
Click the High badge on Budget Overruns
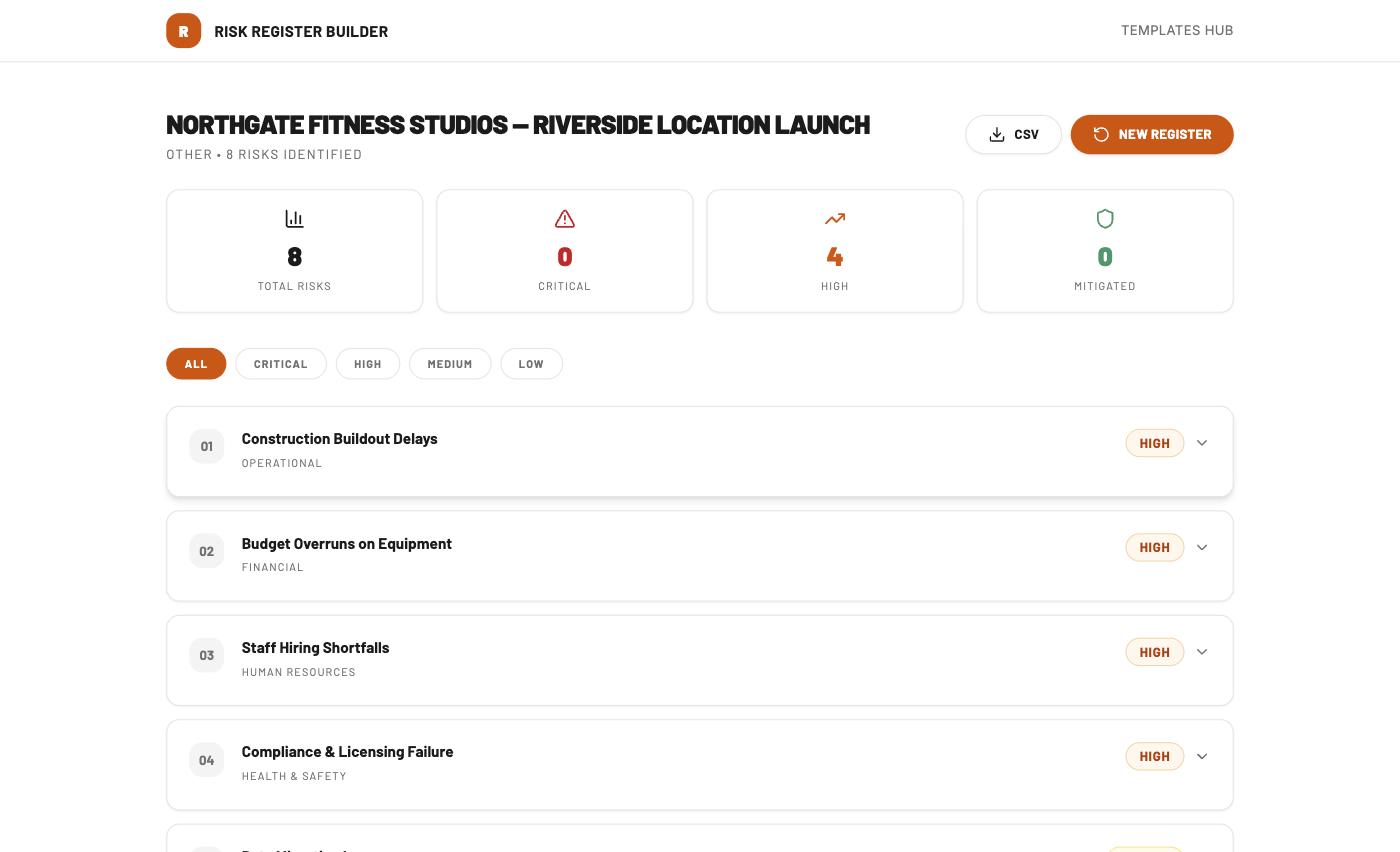coord(1155,547)
